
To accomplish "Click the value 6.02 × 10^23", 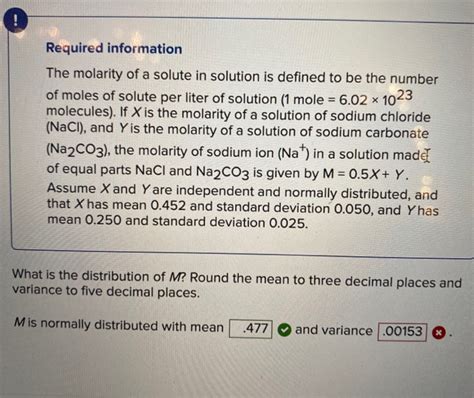I will pos(376,98).
